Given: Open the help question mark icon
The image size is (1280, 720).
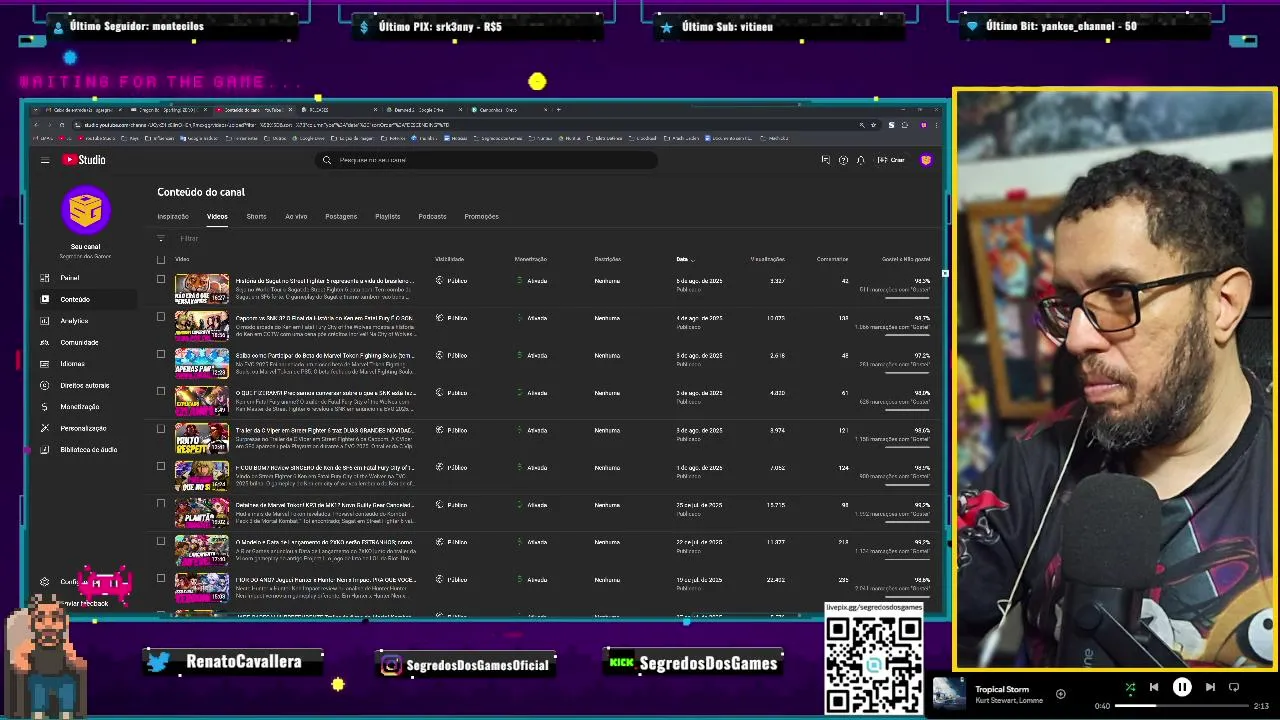Looking at the screenshot, I should coord(843,160).
